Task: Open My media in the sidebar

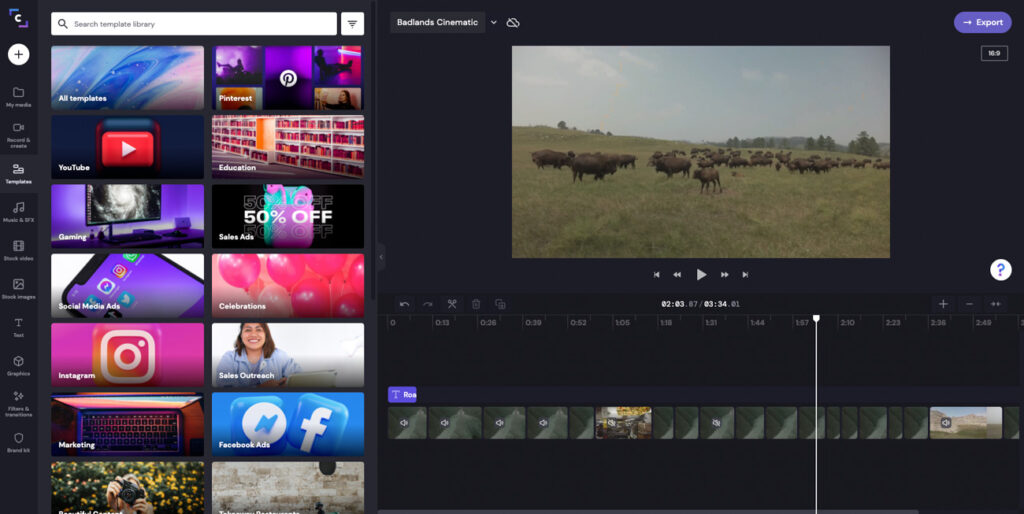Action: [x=18, y=97]
